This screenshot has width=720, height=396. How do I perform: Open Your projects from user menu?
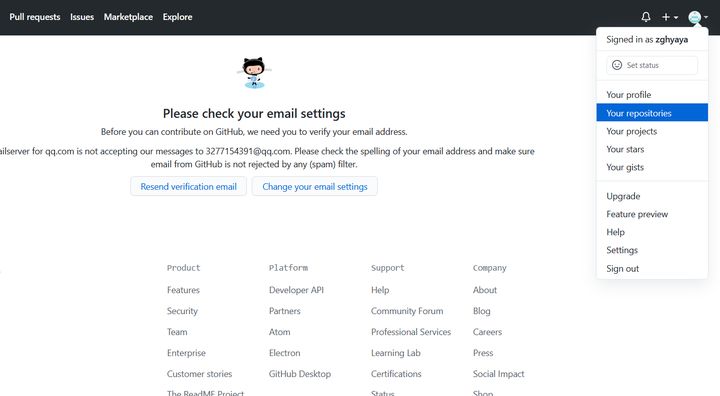[652, 131]
